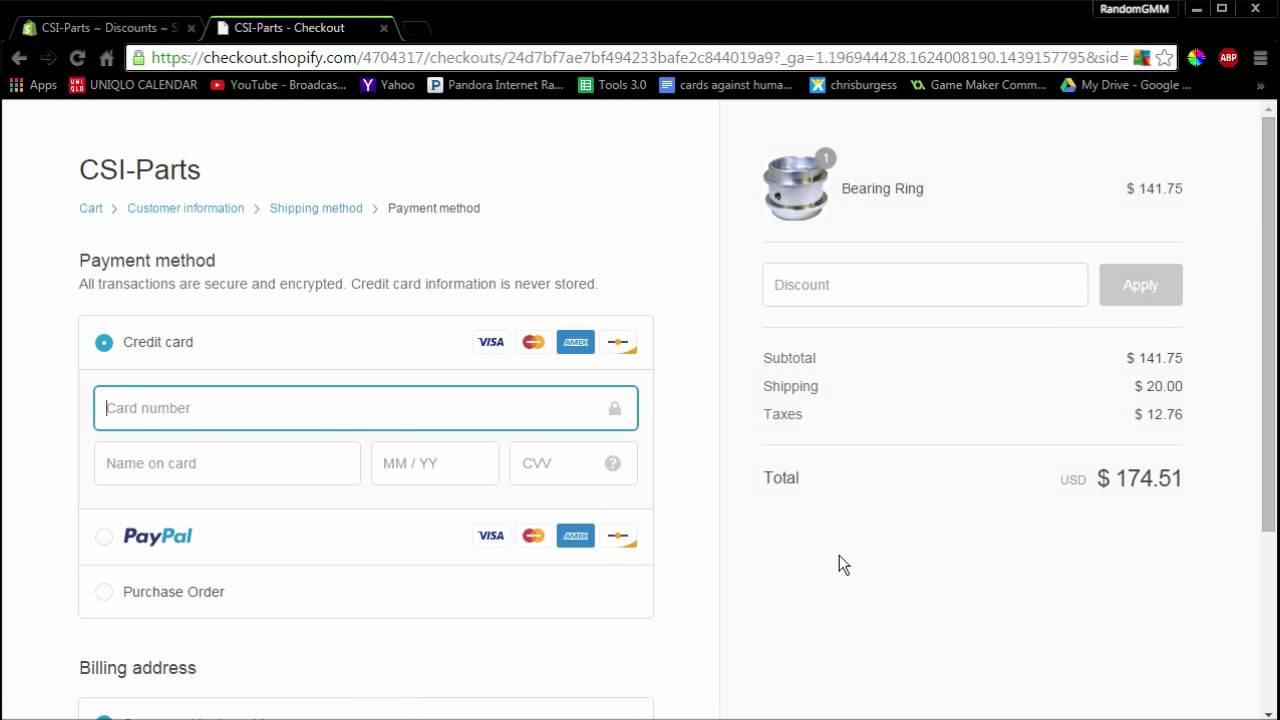Click the RandomGMM profile button
Viewport: 1280px width, 720px height.
[x=1135, y=9]
